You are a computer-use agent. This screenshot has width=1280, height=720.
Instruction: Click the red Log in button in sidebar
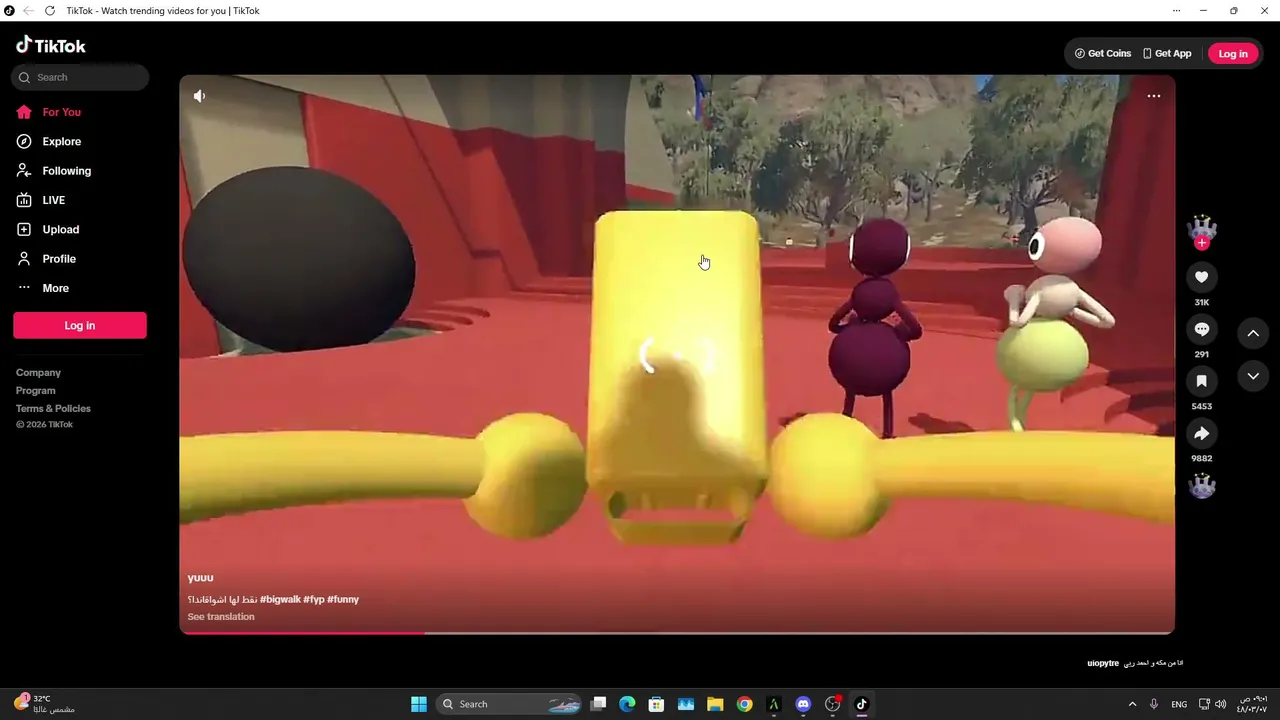click(x=80, y=325)
